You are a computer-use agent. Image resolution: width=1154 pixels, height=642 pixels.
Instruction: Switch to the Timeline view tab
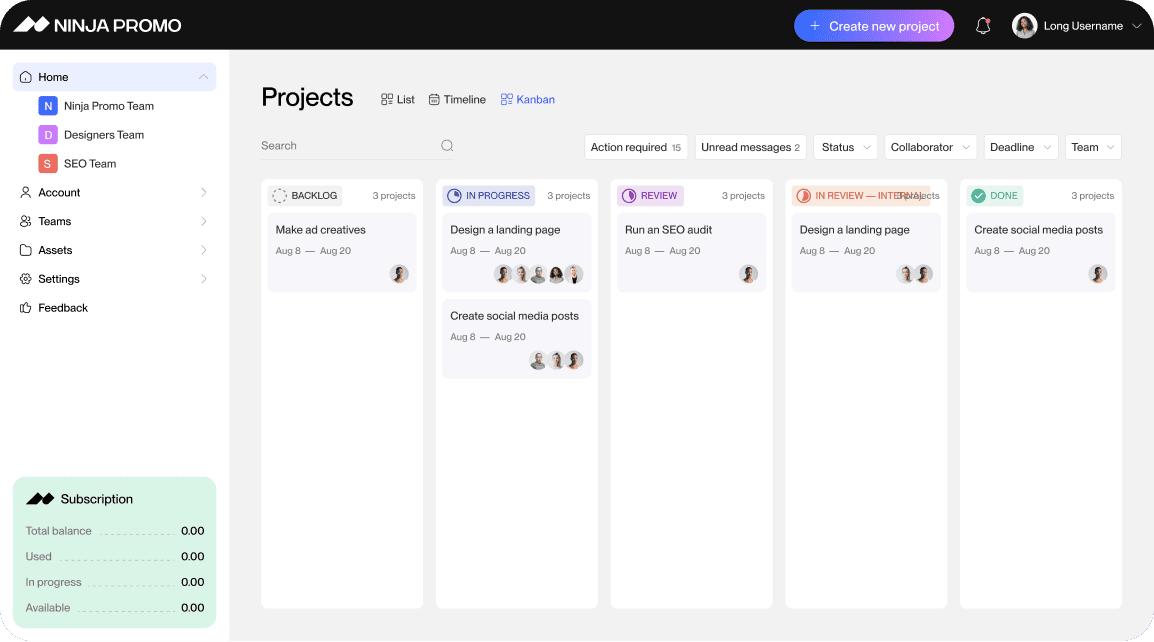click(457, 100)
